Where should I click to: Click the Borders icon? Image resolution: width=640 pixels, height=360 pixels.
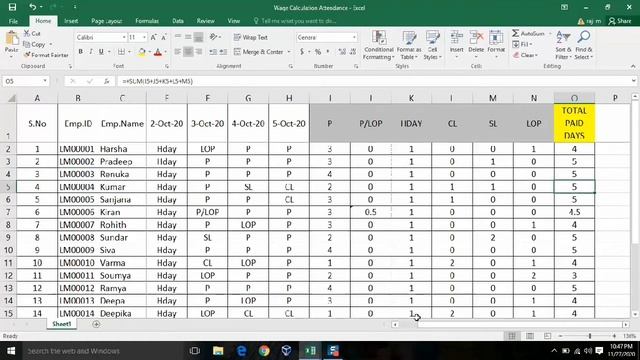click(x=121, y=52)
